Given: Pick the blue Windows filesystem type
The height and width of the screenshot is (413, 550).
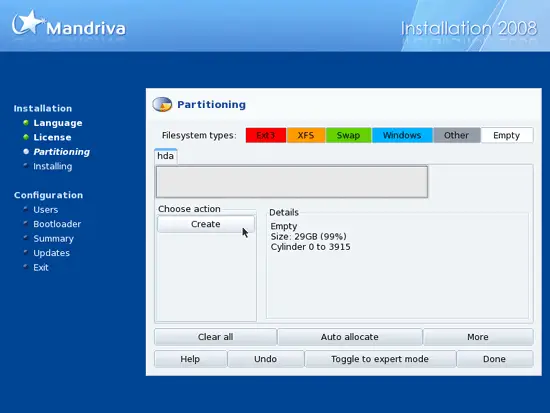Looking at the screenshot, I should tap(402, 135).
